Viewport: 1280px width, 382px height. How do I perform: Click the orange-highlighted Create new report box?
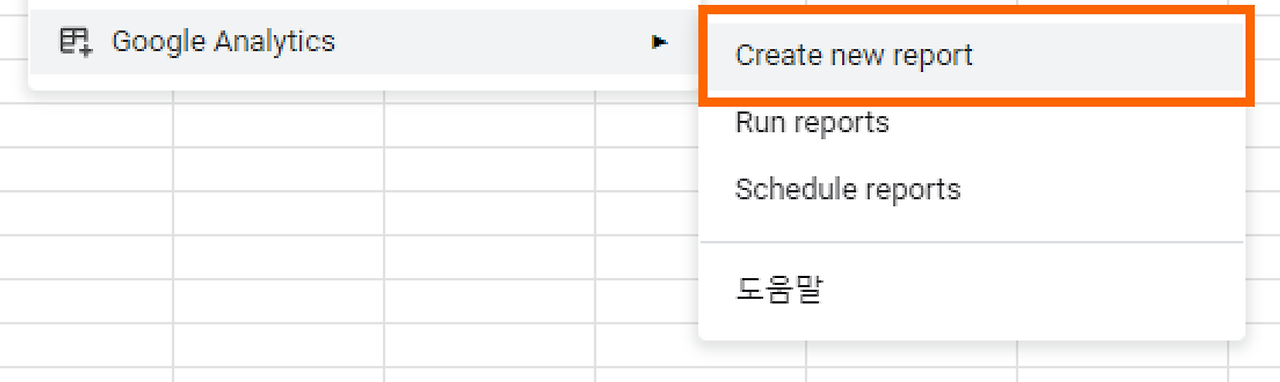(x=976, y=55)
